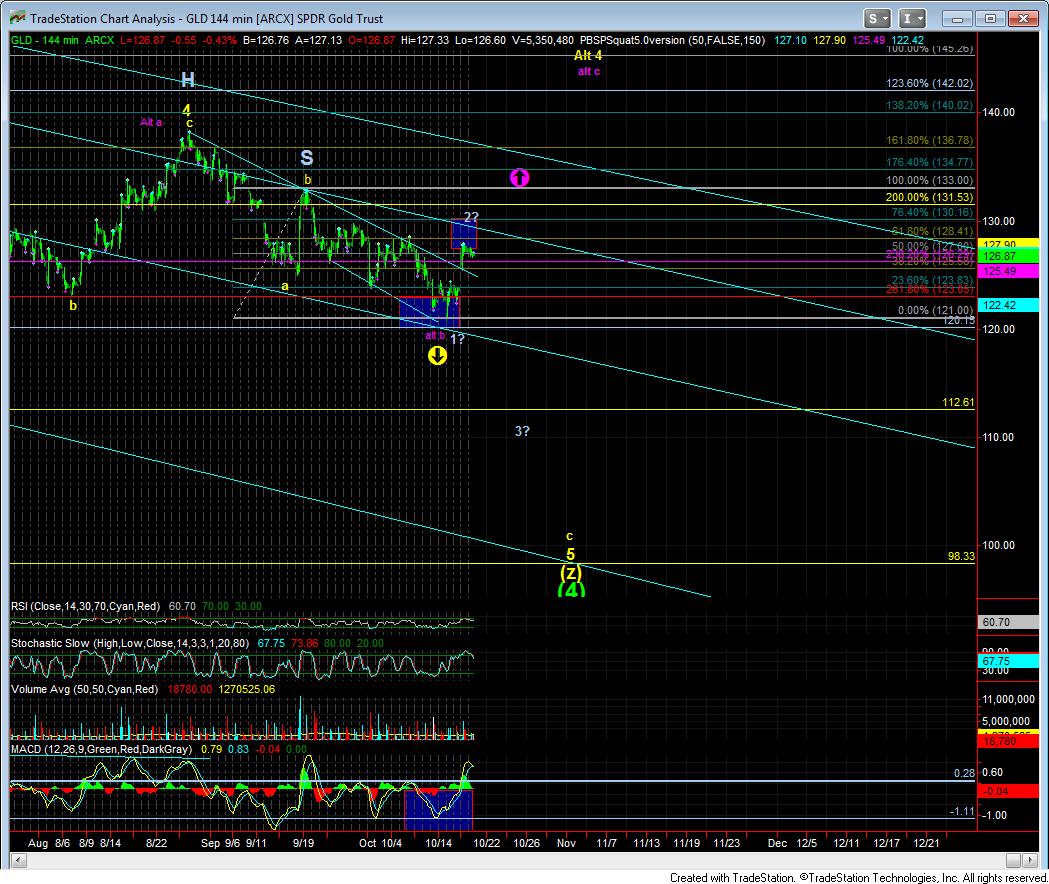
Task: Click the TradeStation chart window icon
Action: [x=16, y=18]
